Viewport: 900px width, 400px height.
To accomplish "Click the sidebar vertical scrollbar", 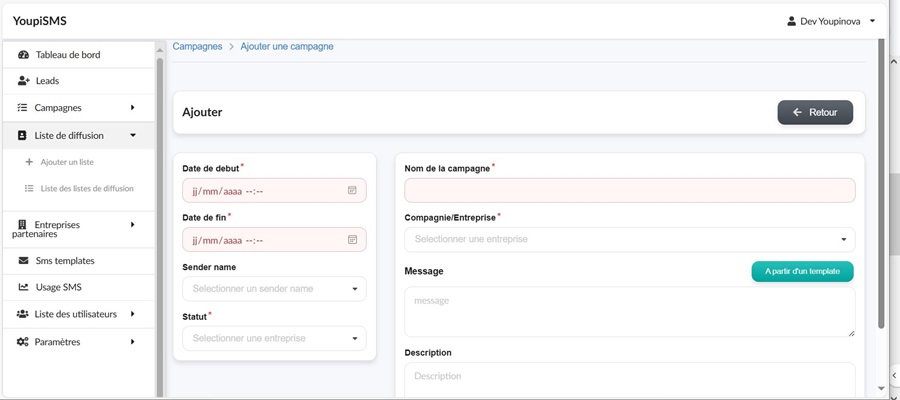I will click(x=159, y=227).
